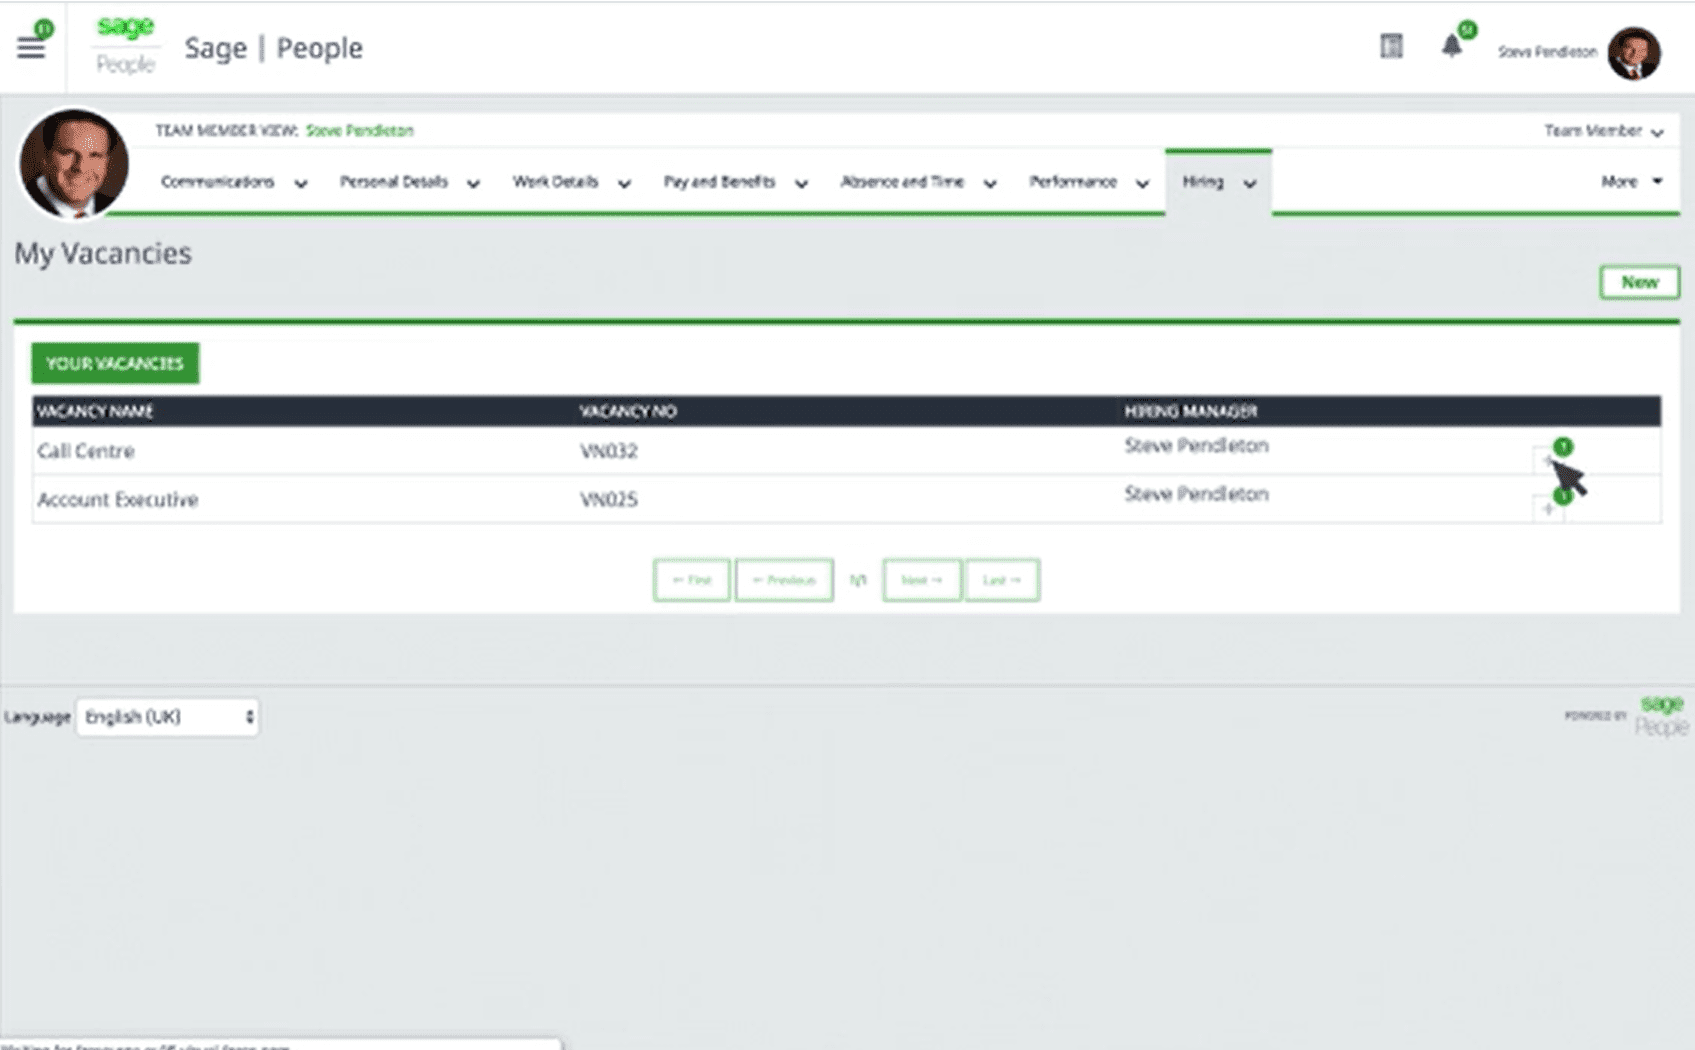Image resolution: width=1695 pixels, height=1050 pixels.
Task: Click Steve Pendleton's large profile photo
Action: (74, 164)
